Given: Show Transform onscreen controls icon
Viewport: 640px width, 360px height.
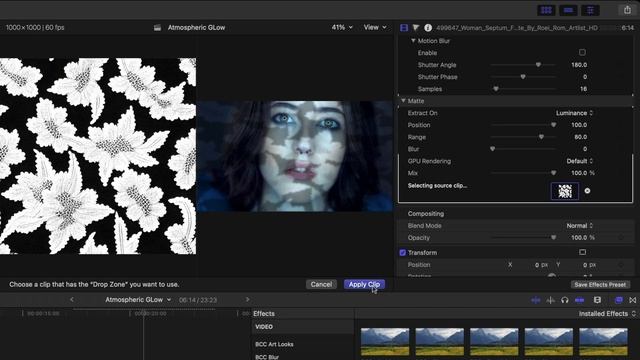Looking at the screenshot, I should pyautogui.click(x=582, y=252).
